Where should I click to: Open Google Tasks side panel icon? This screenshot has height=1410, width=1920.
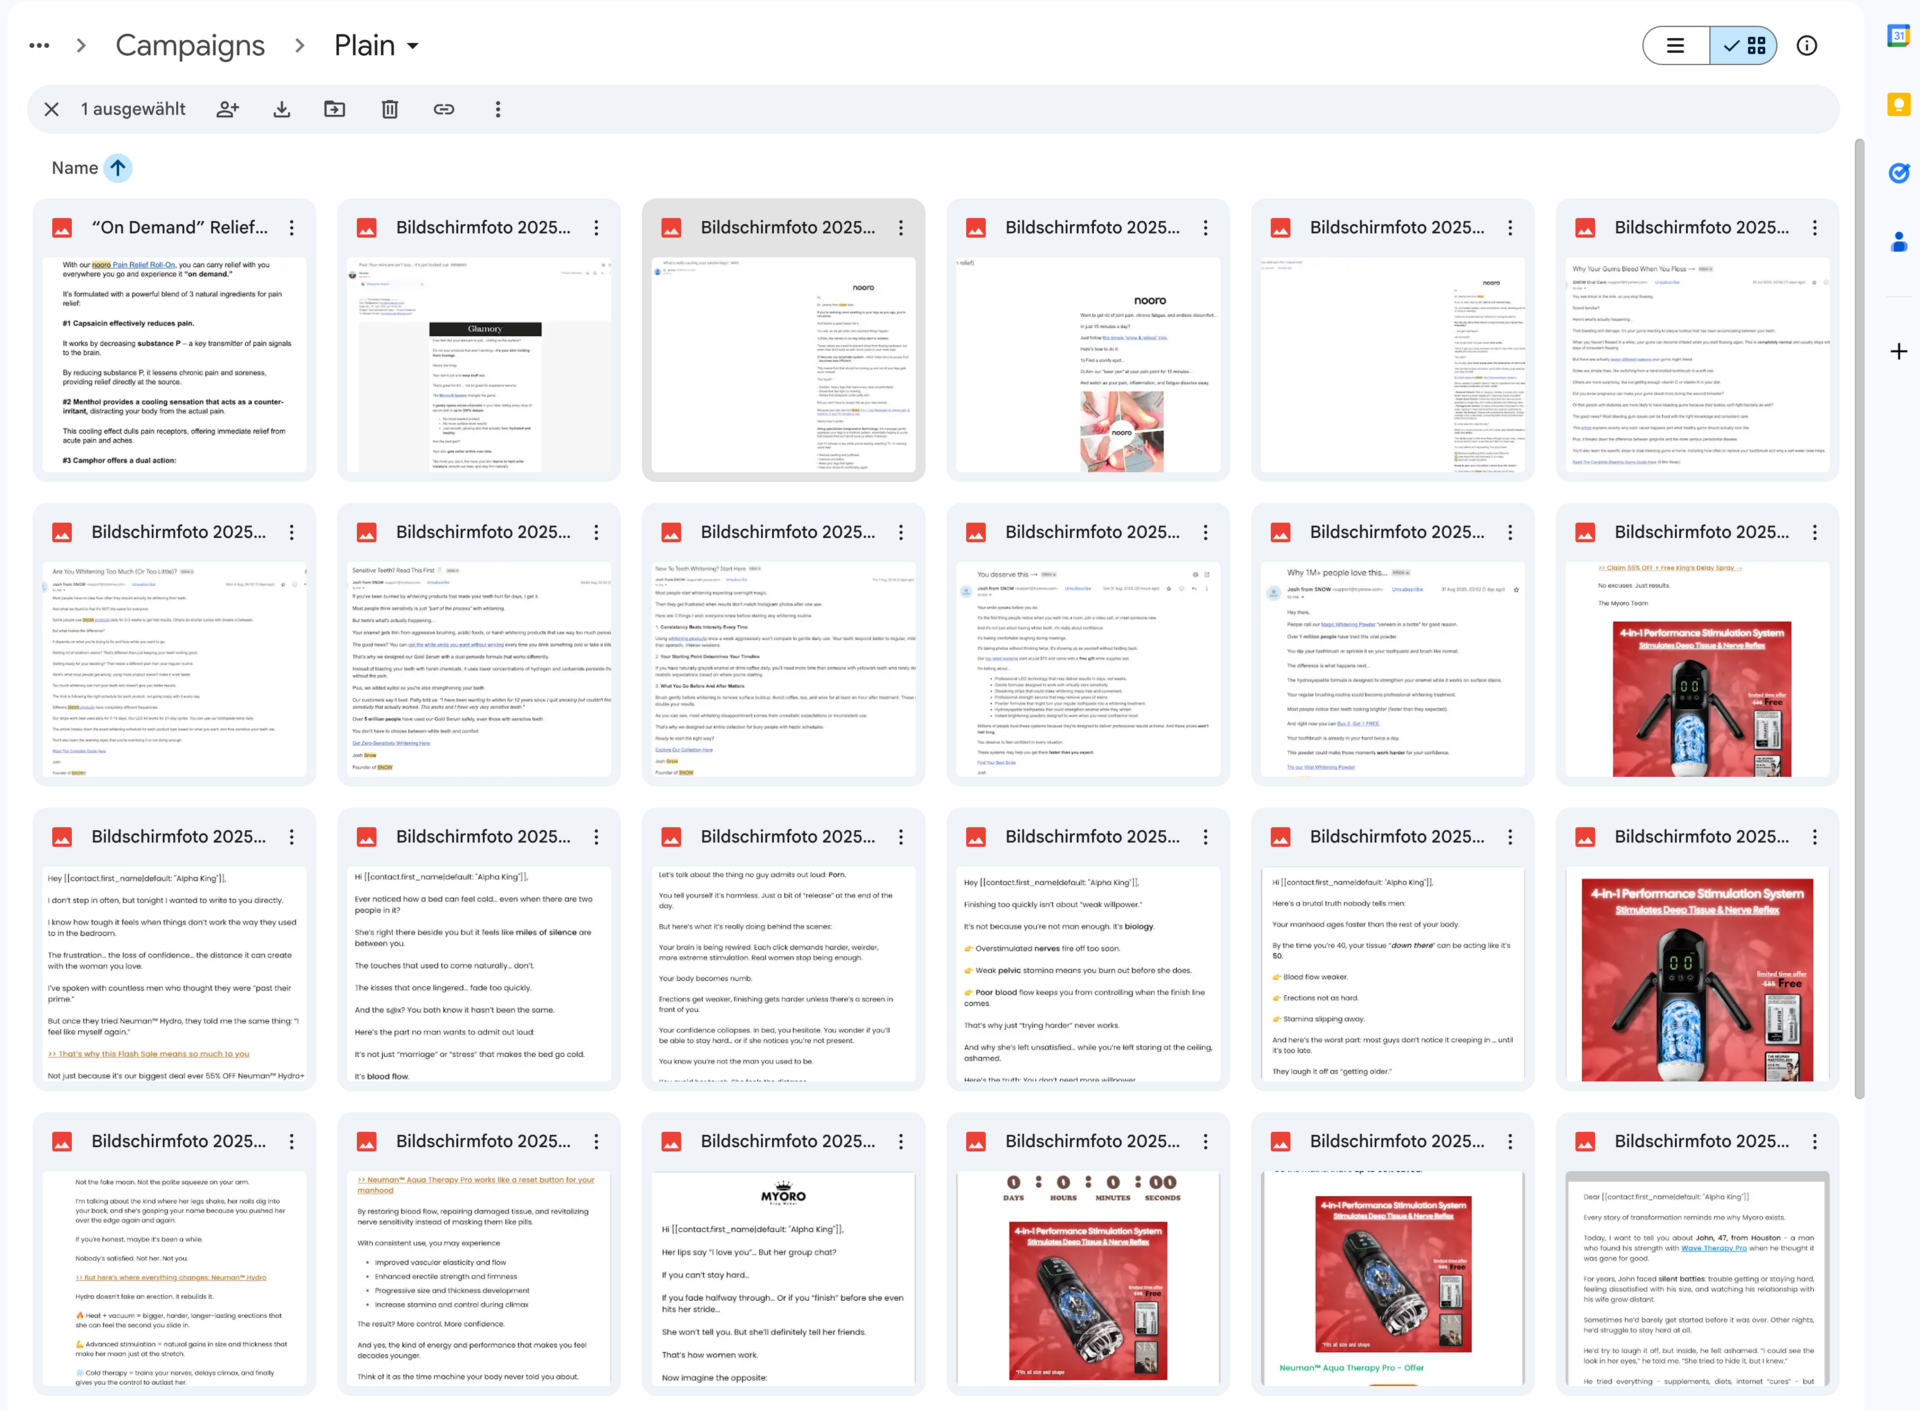[x=1898, y=172]
